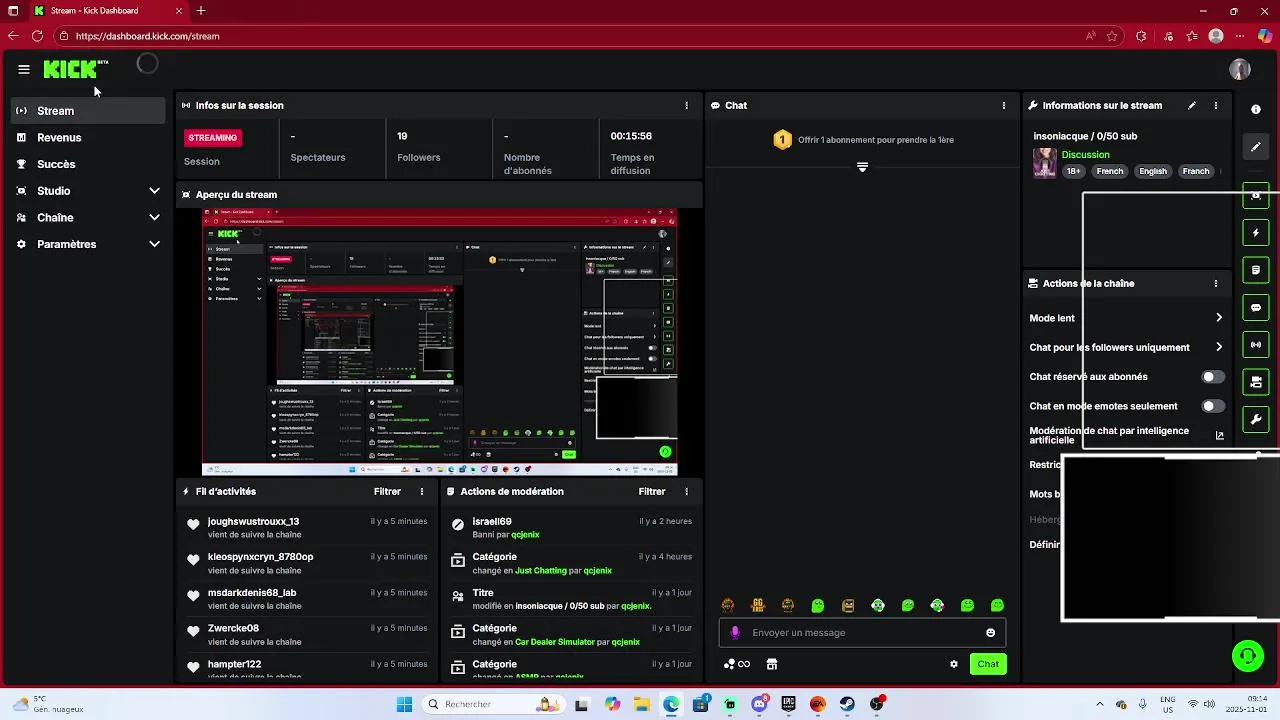Open the Actions de modération three-dot menu
Viewport: 1280px width, 720px height.
[686, 492]
